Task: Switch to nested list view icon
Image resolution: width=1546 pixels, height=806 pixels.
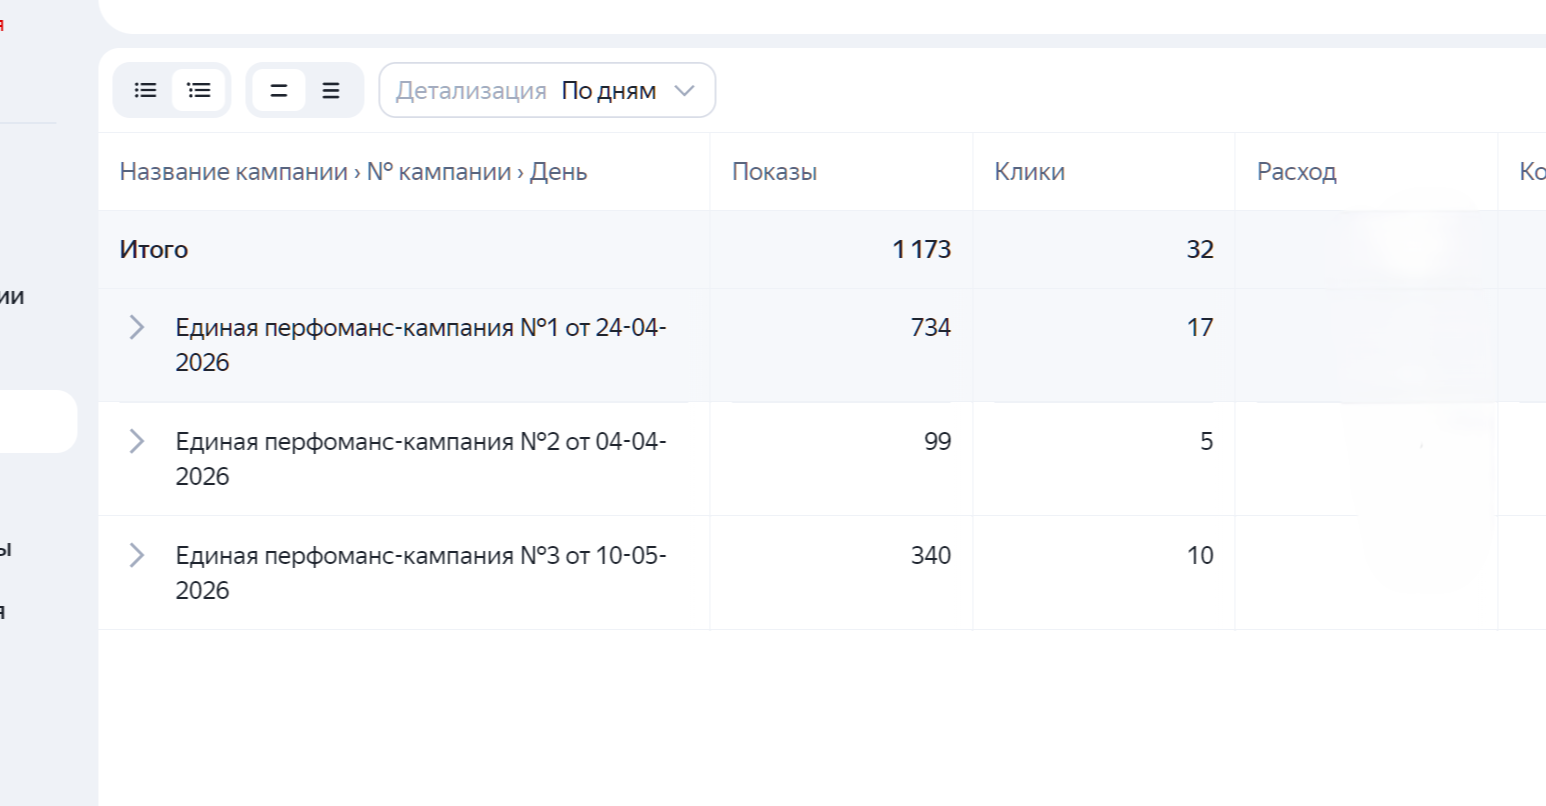Action: click(199, 90)
